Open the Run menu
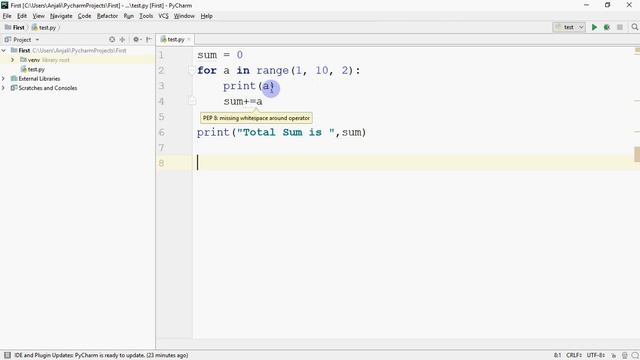The image size is (640, 360). (x=129, y=16)
